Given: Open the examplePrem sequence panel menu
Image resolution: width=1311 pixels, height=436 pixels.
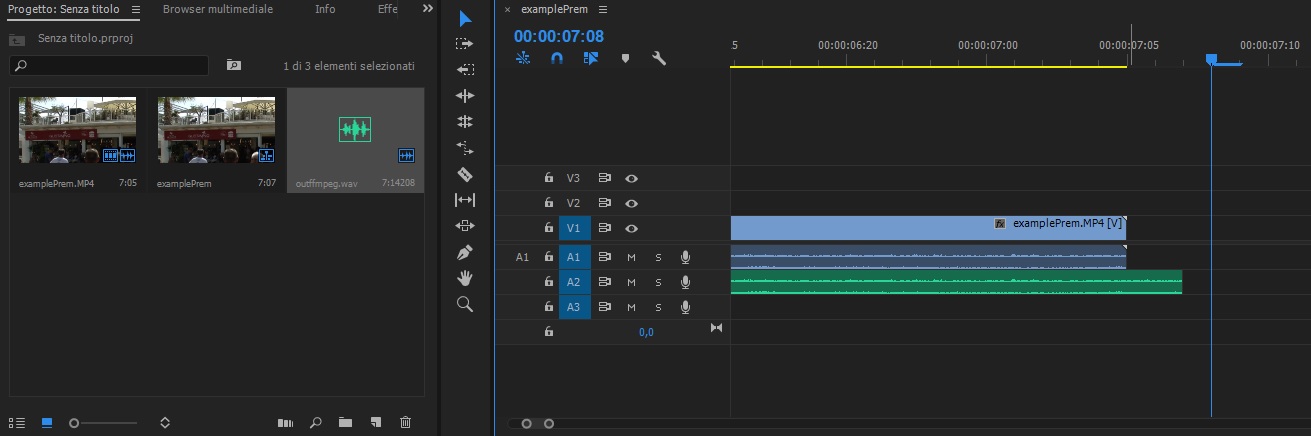Looking at the screenshot, I should tap(602, 9).
